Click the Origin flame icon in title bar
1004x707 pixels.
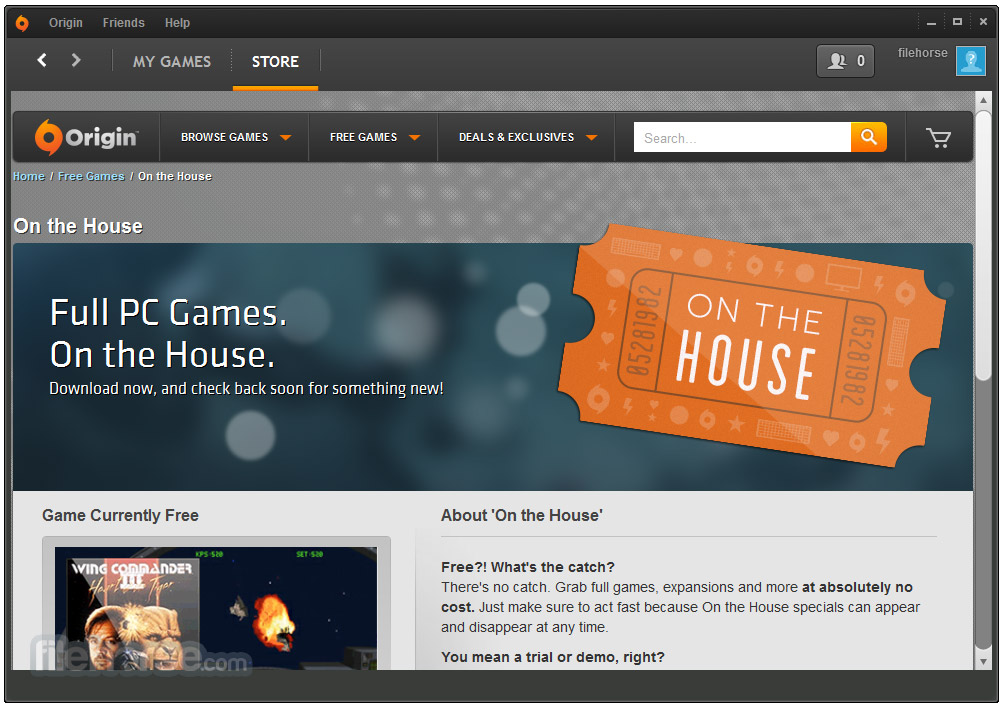pos(22,23)
